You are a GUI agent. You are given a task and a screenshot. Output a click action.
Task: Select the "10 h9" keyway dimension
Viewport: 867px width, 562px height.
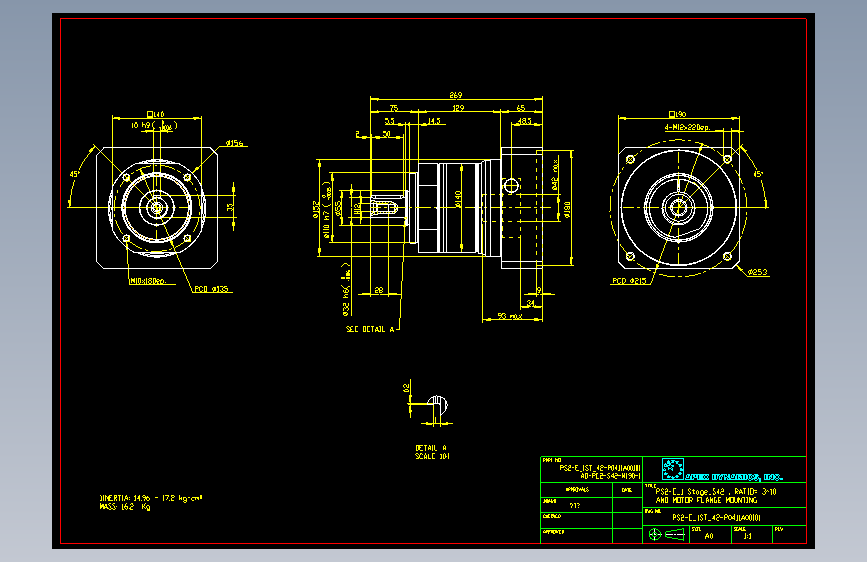(x=154, y=126)
